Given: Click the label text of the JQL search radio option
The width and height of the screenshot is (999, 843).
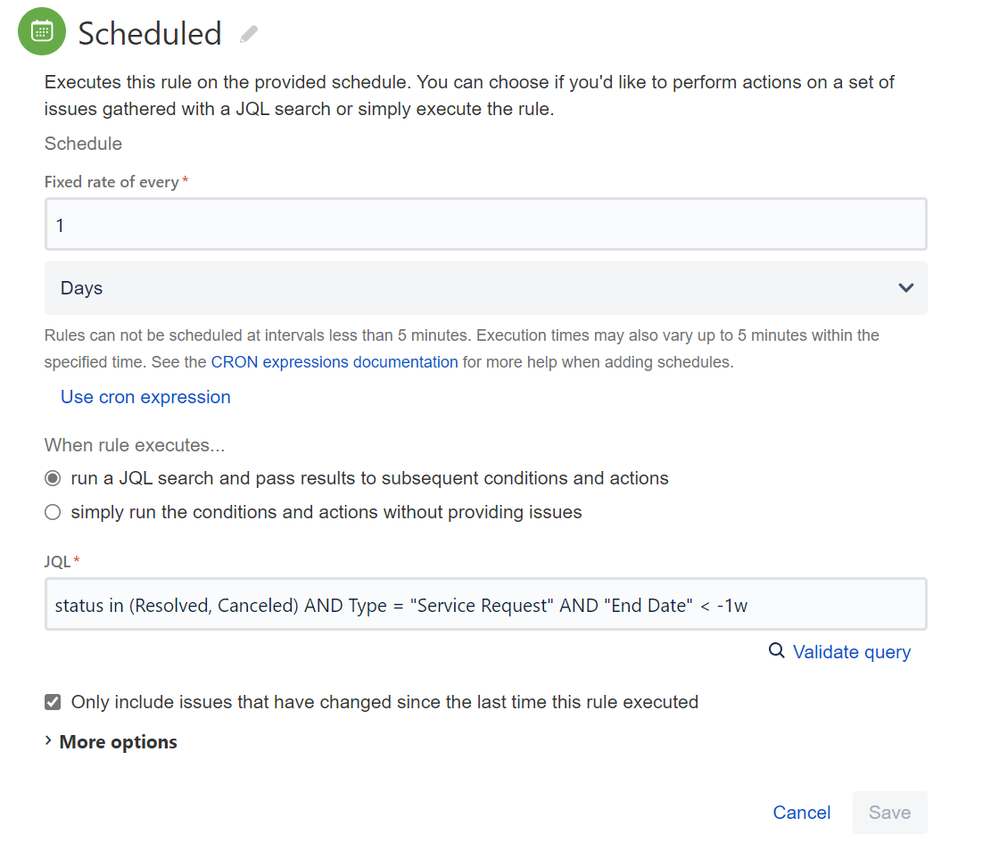Looking at the screenshot, I should click(369, 478).
